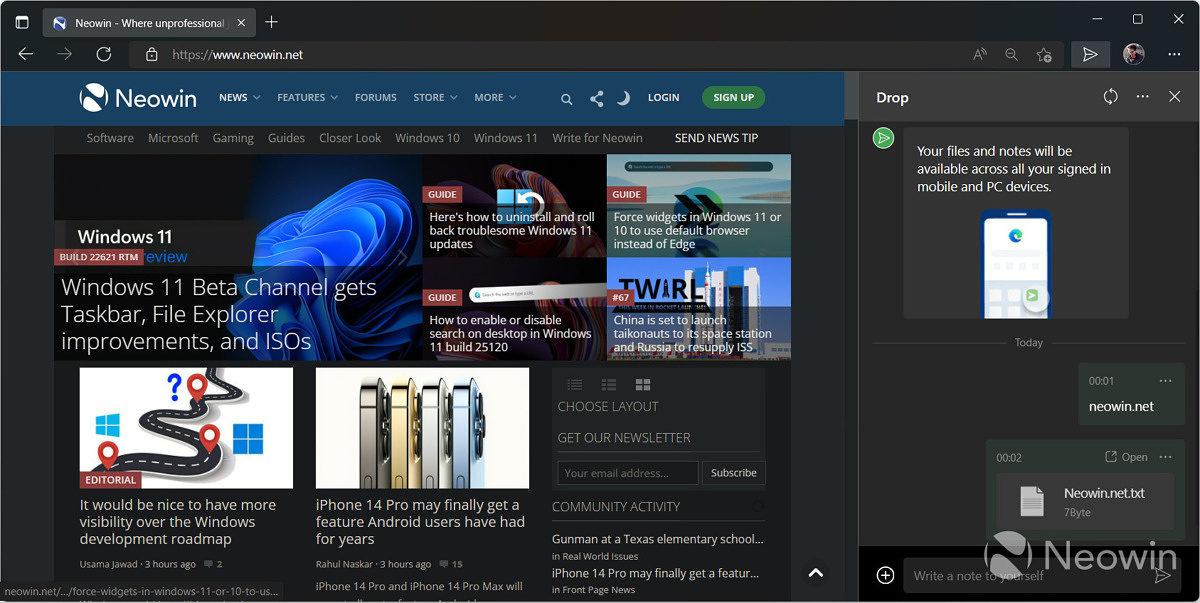Open the Drop panel more options menu
This screenshot has width=1200, height=603.
(1142, 96)
